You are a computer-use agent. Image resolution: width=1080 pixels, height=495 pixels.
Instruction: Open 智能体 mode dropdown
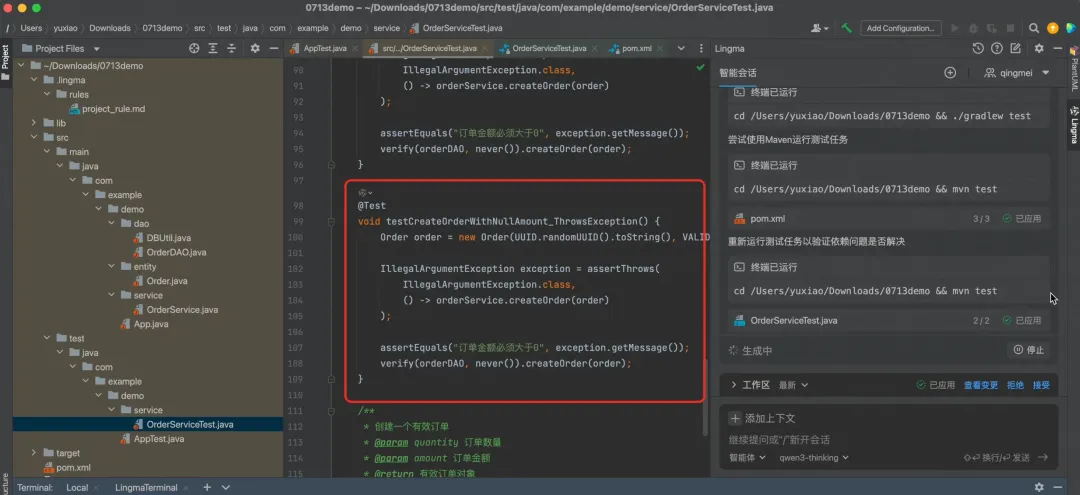coord(747,457)
